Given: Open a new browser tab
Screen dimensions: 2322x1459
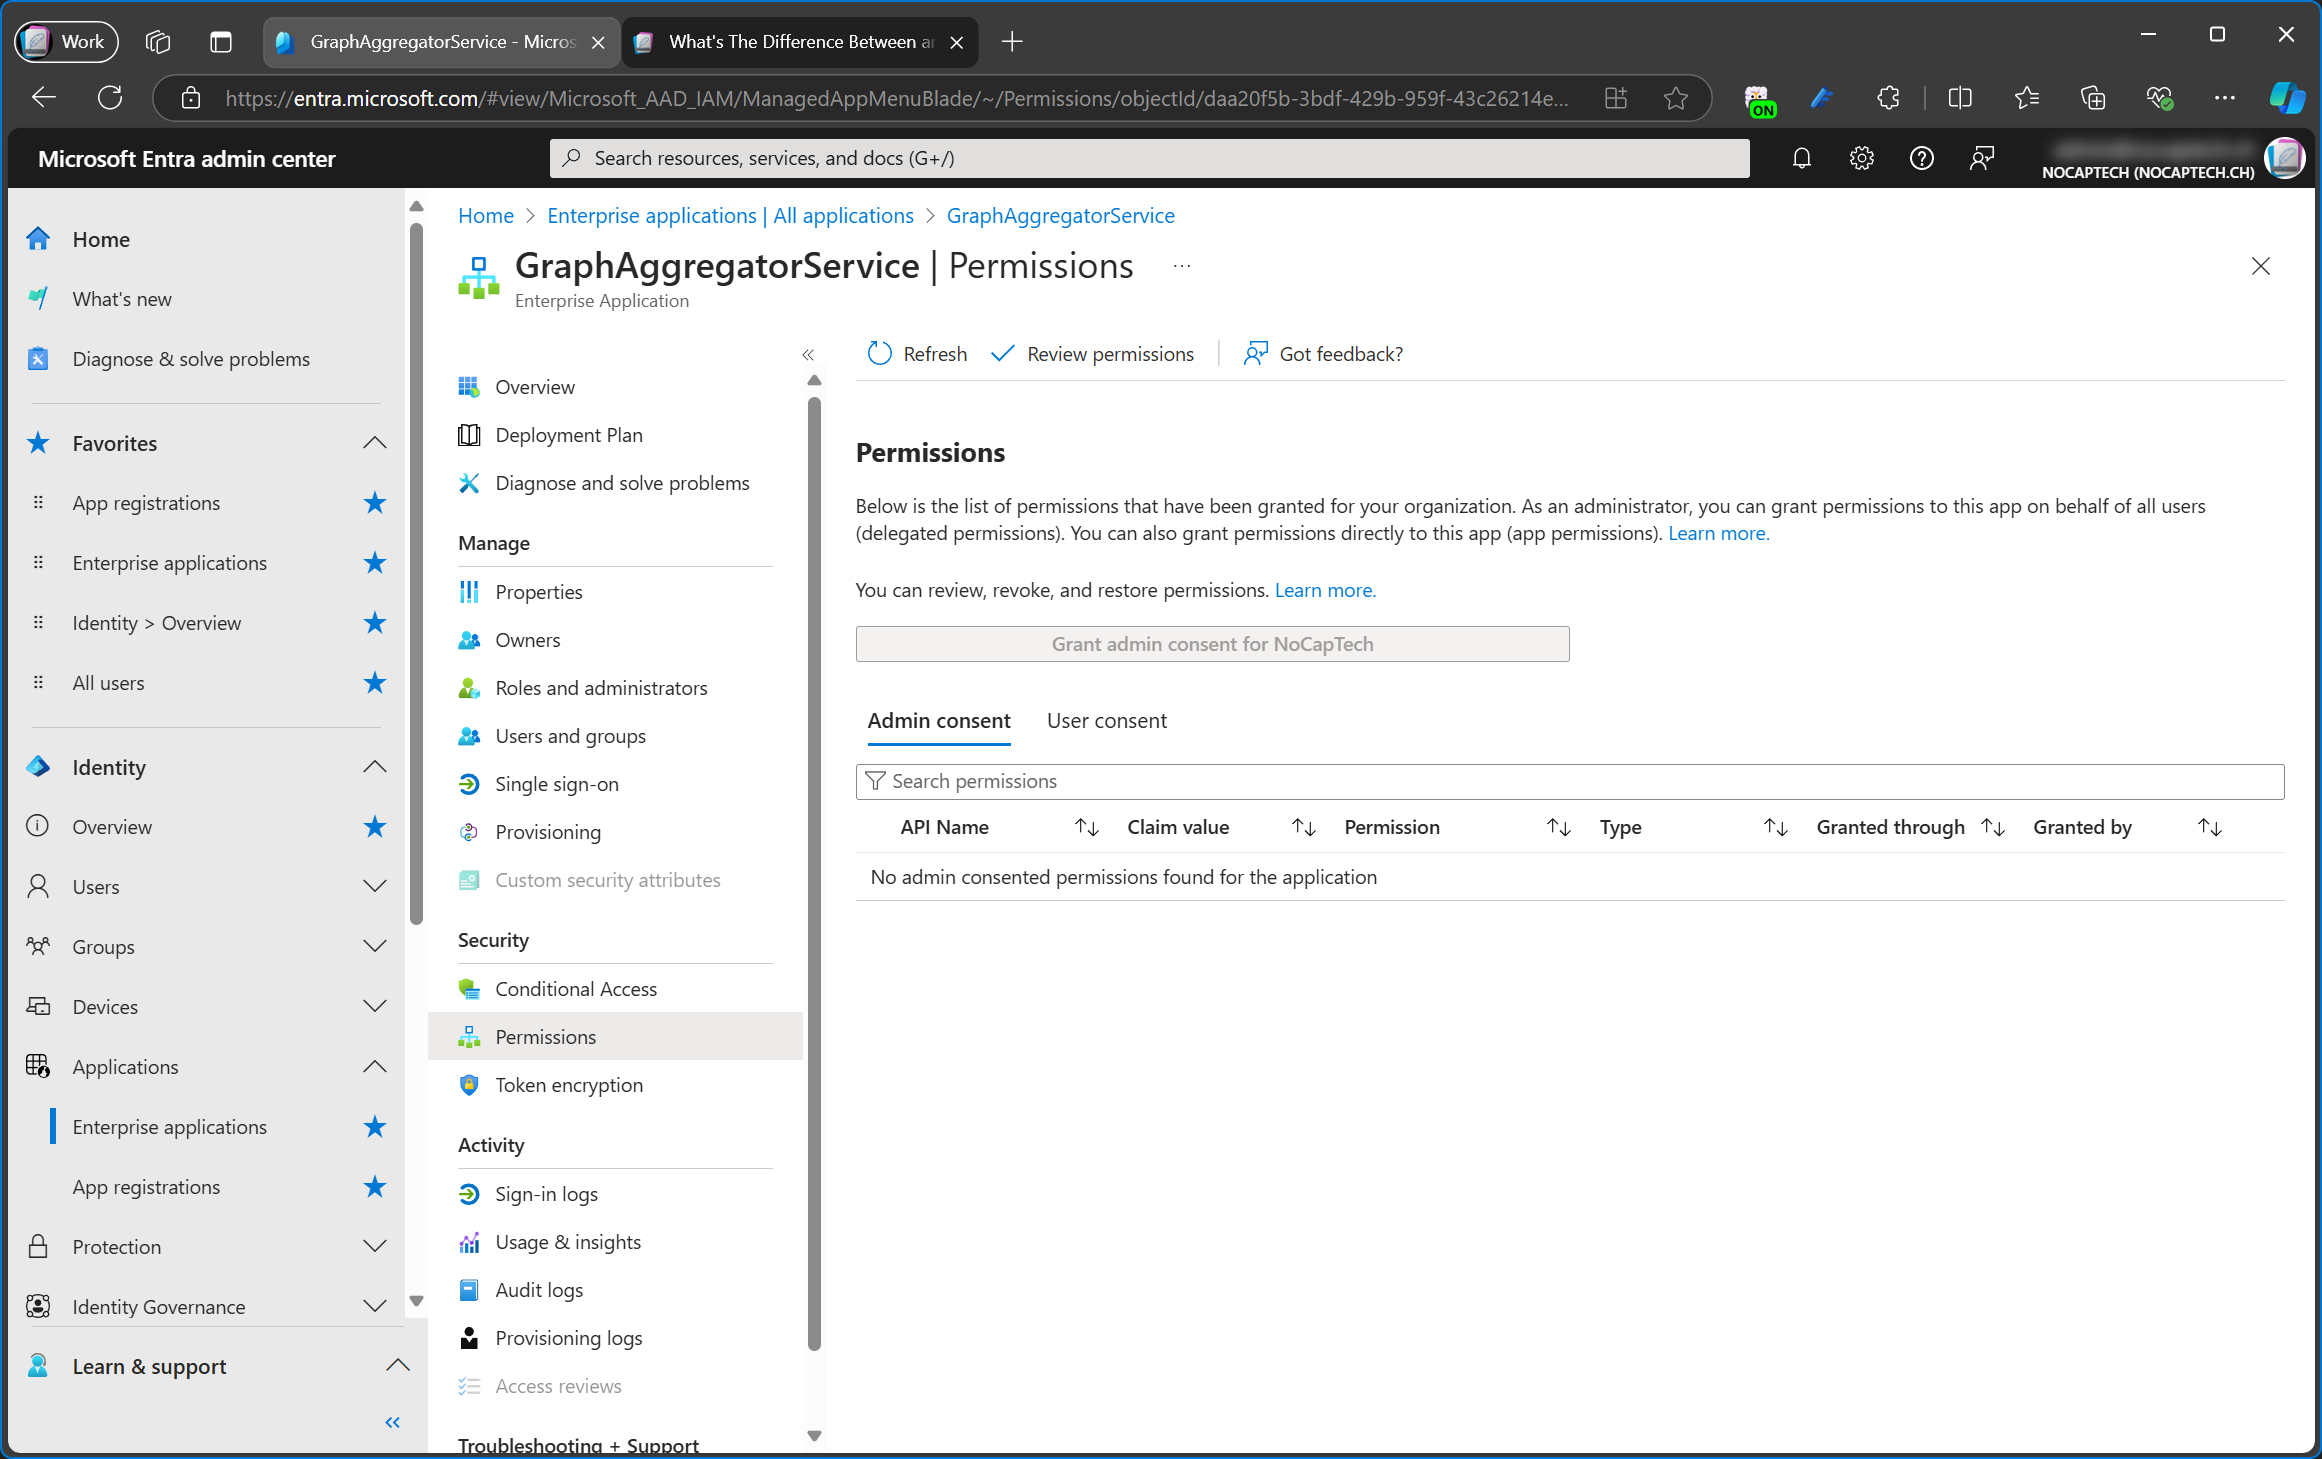Looking at the screenshot, I should (x=1012, y=41).
